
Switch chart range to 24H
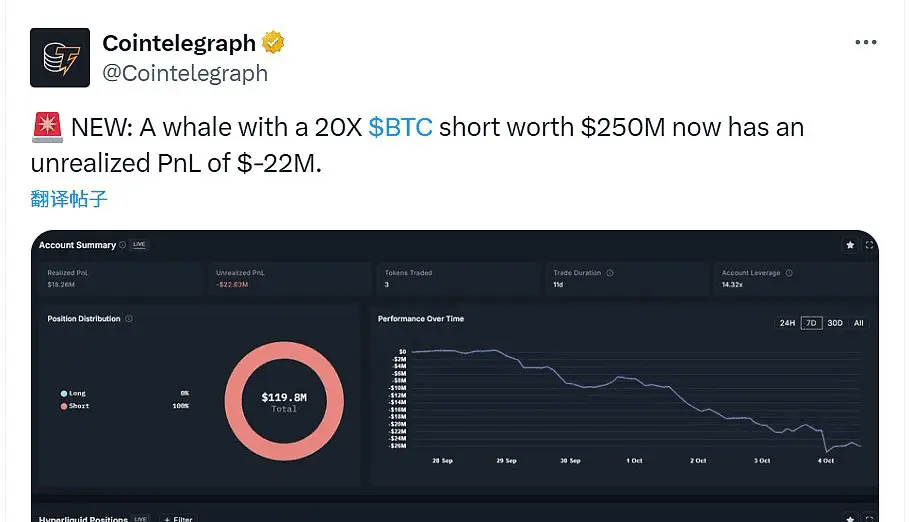[787, 323]
